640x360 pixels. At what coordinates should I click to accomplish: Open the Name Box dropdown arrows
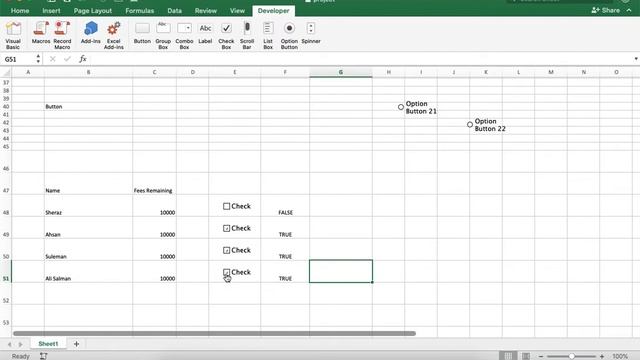point(38,59)
